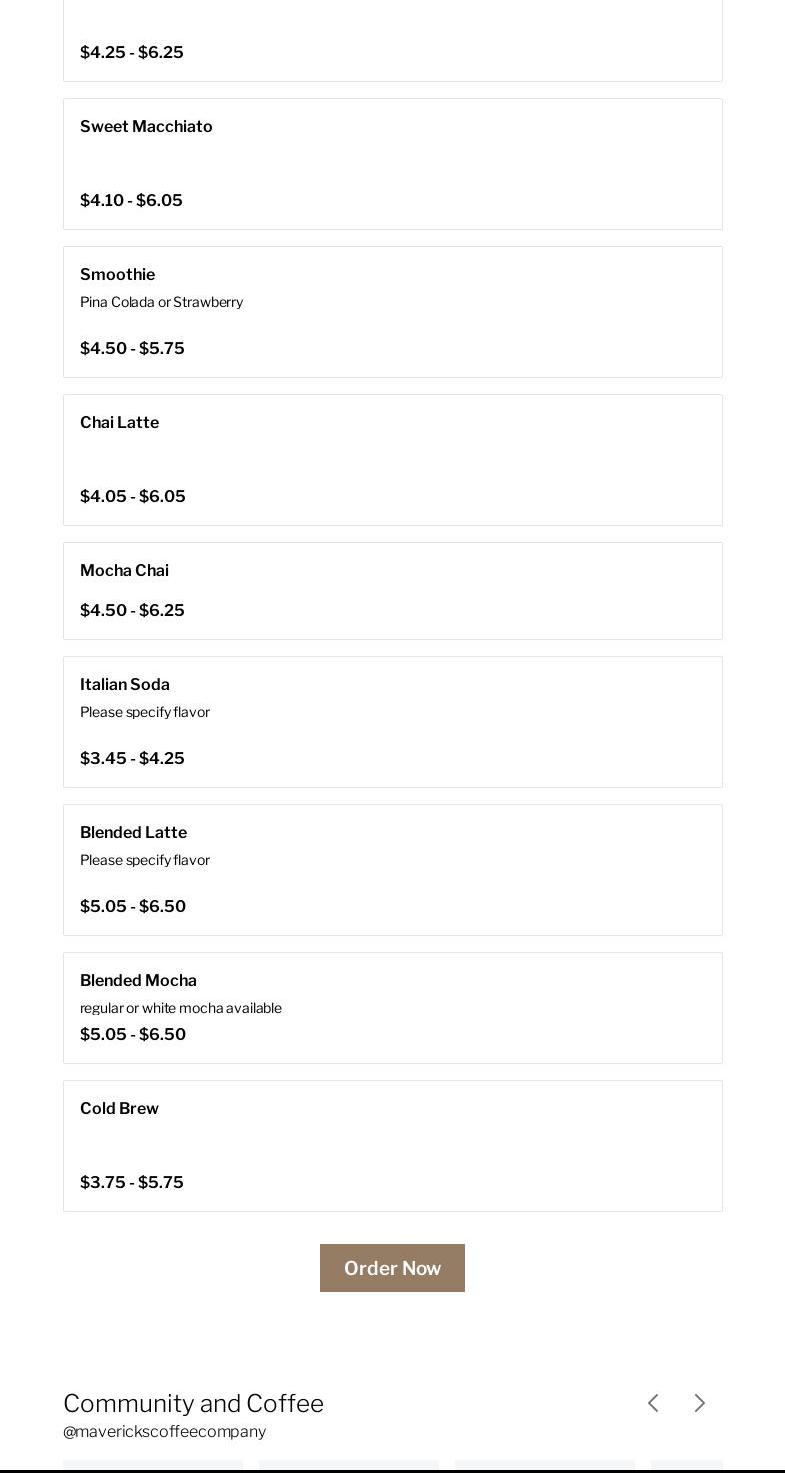Click the Community and Coffee heading
785x1473 pixels.
pos(193,1403)
